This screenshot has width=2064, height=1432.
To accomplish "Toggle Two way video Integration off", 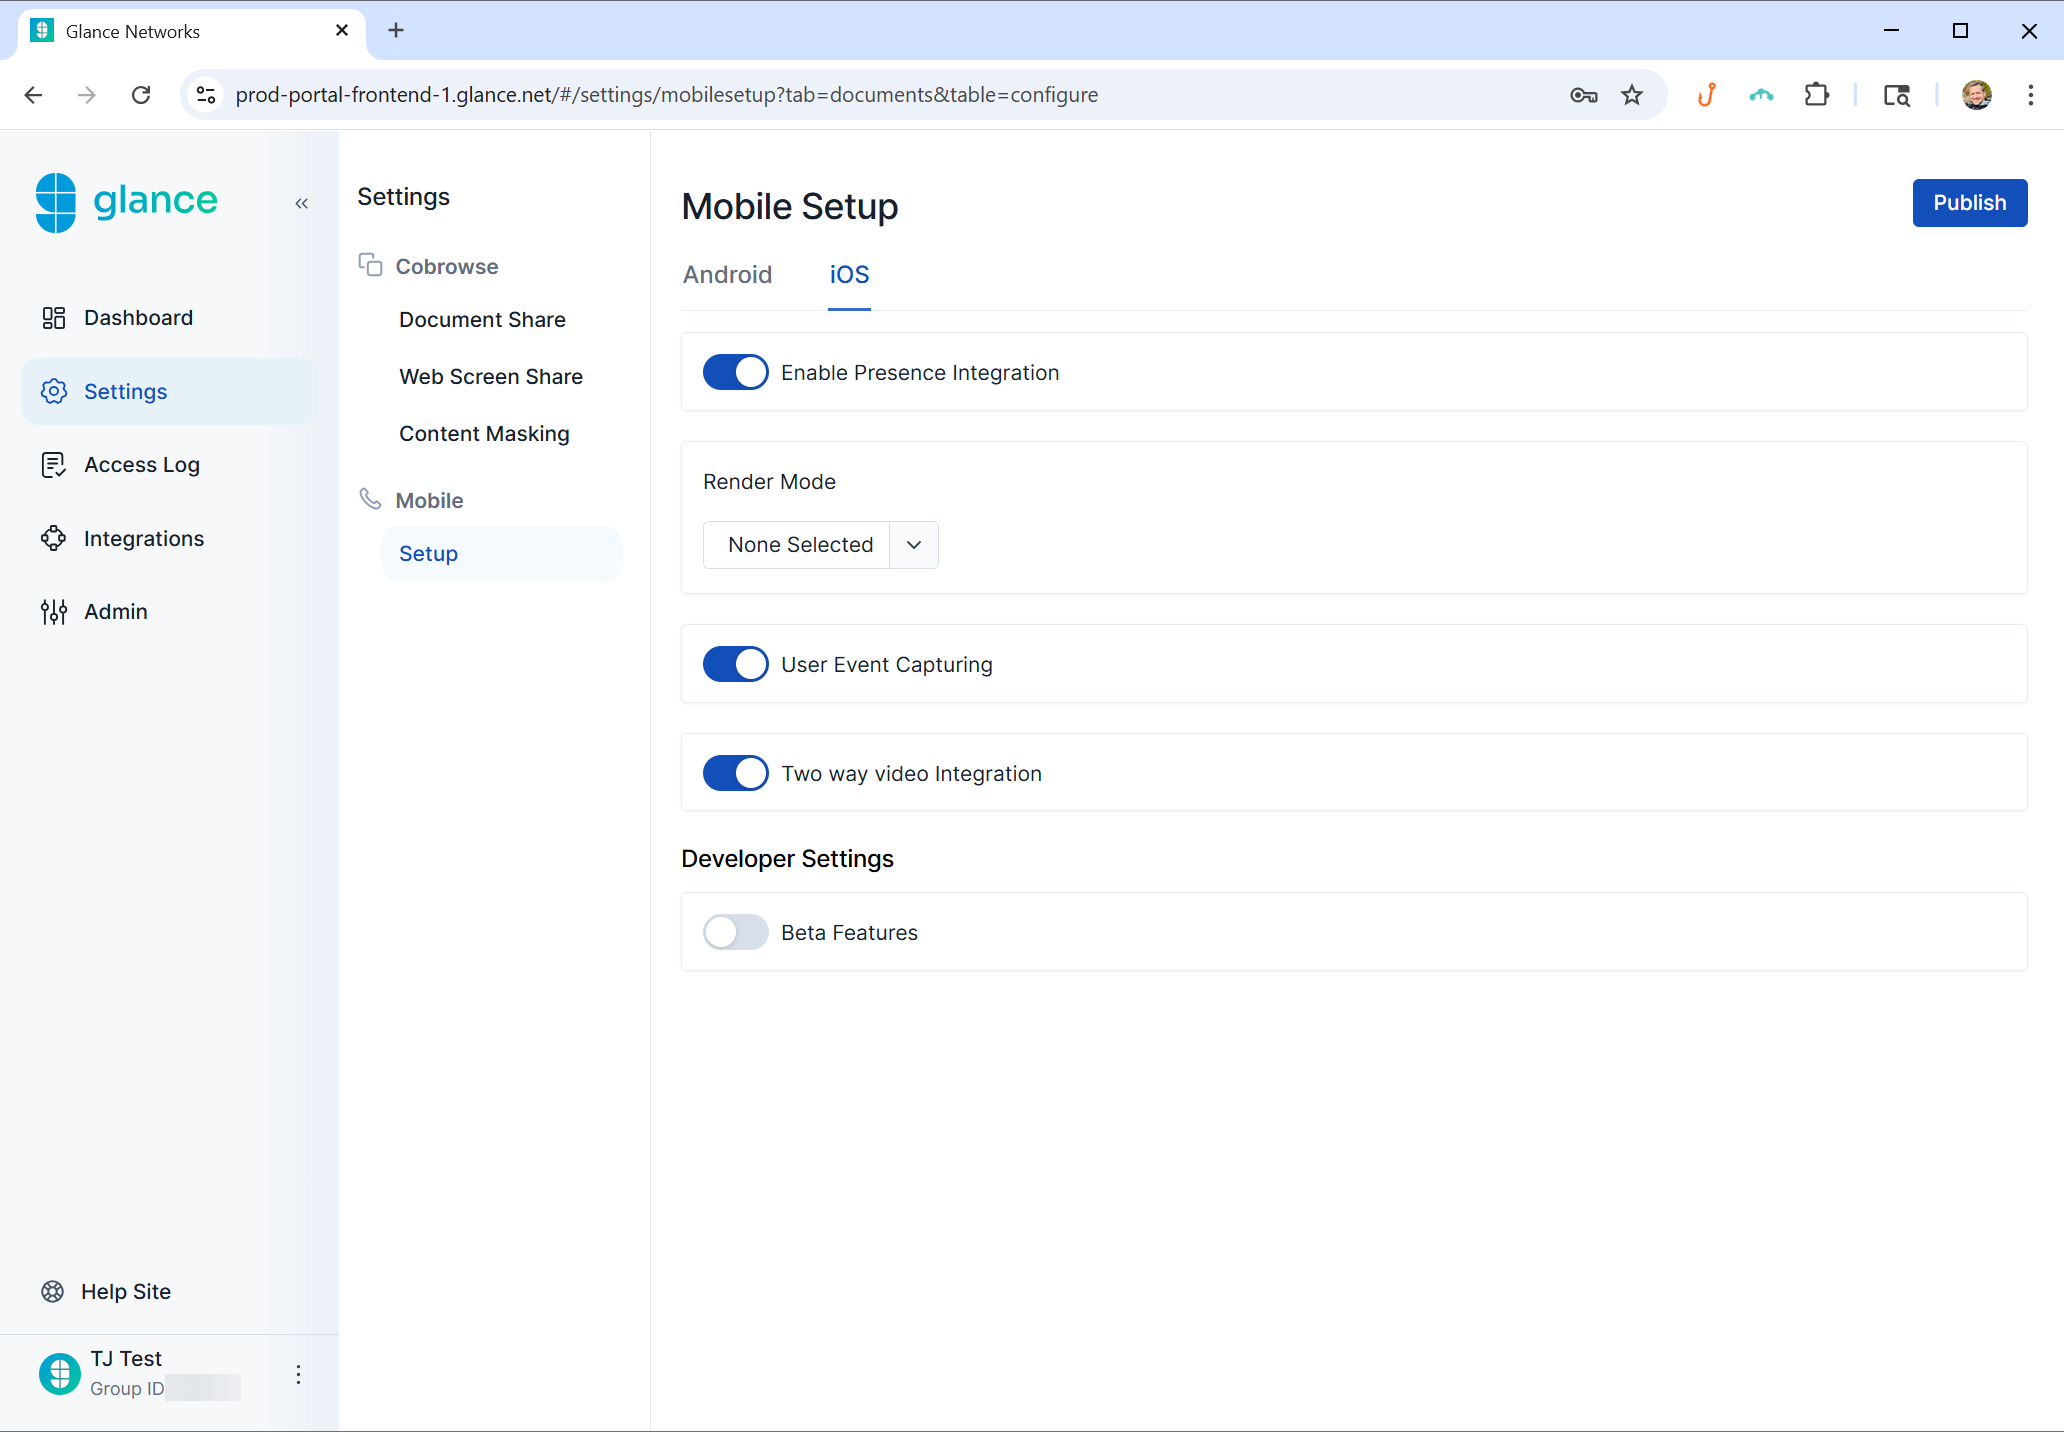I will pyautogui.click(x=735, y=773).
